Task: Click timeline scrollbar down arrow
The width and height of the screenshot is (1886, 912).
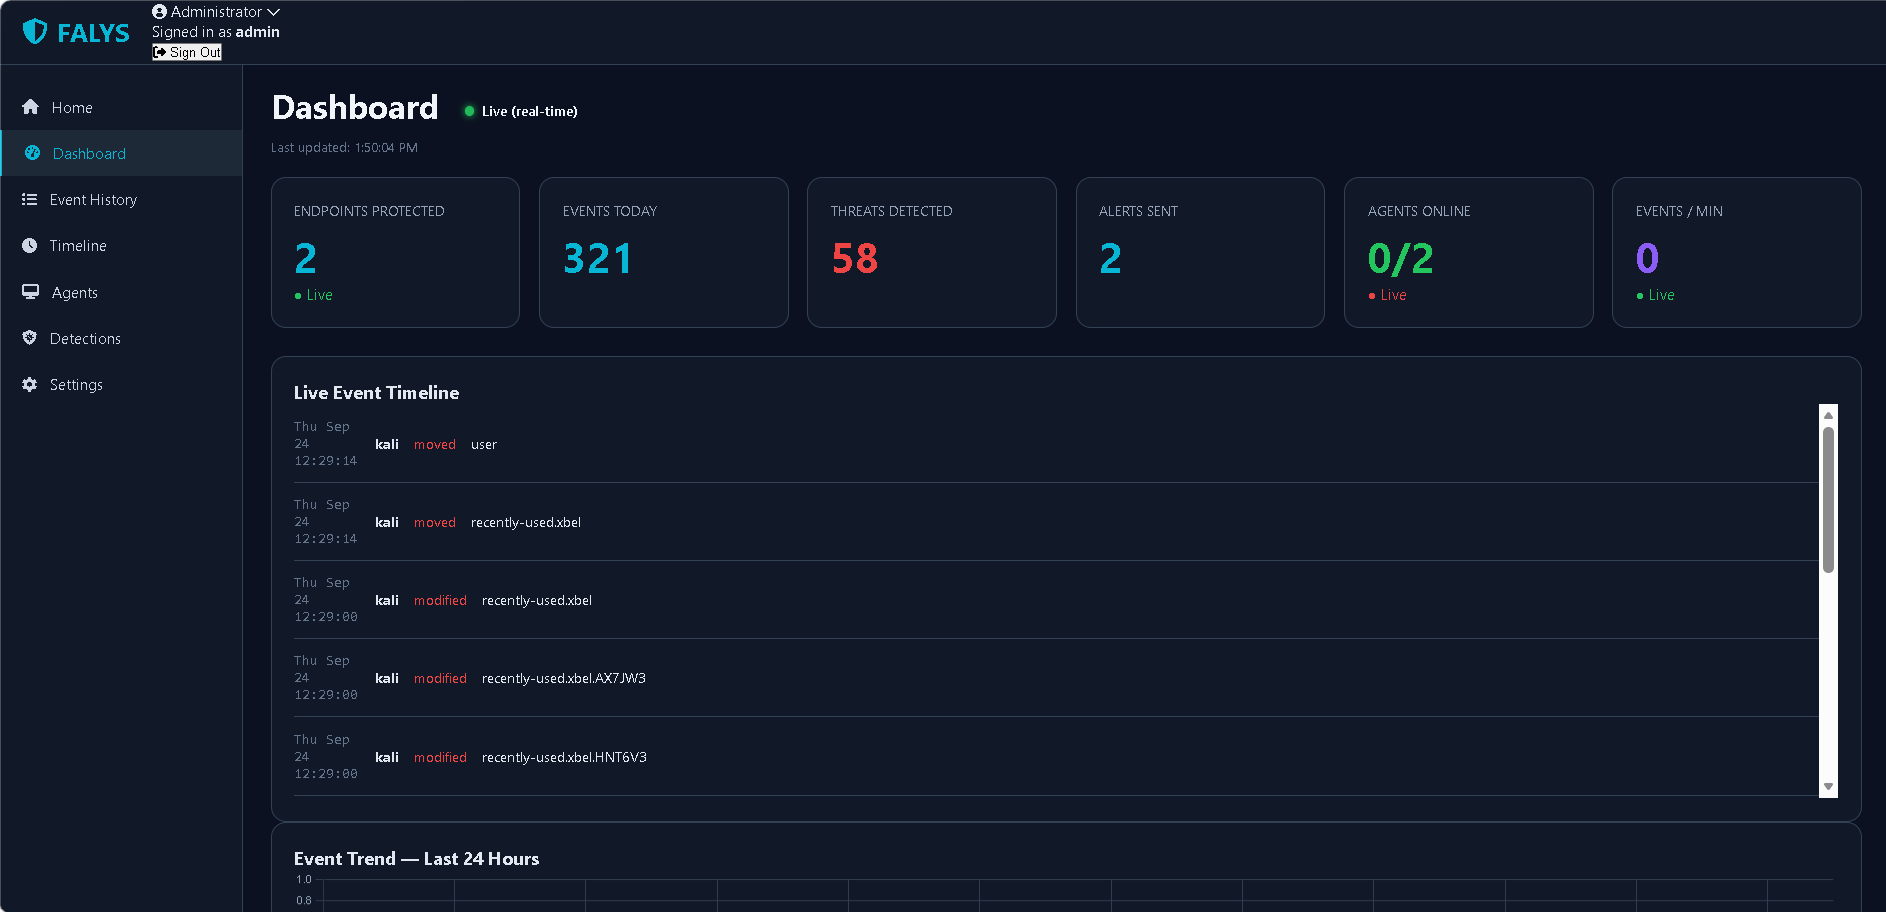Action: click(x=1828, y=787)
